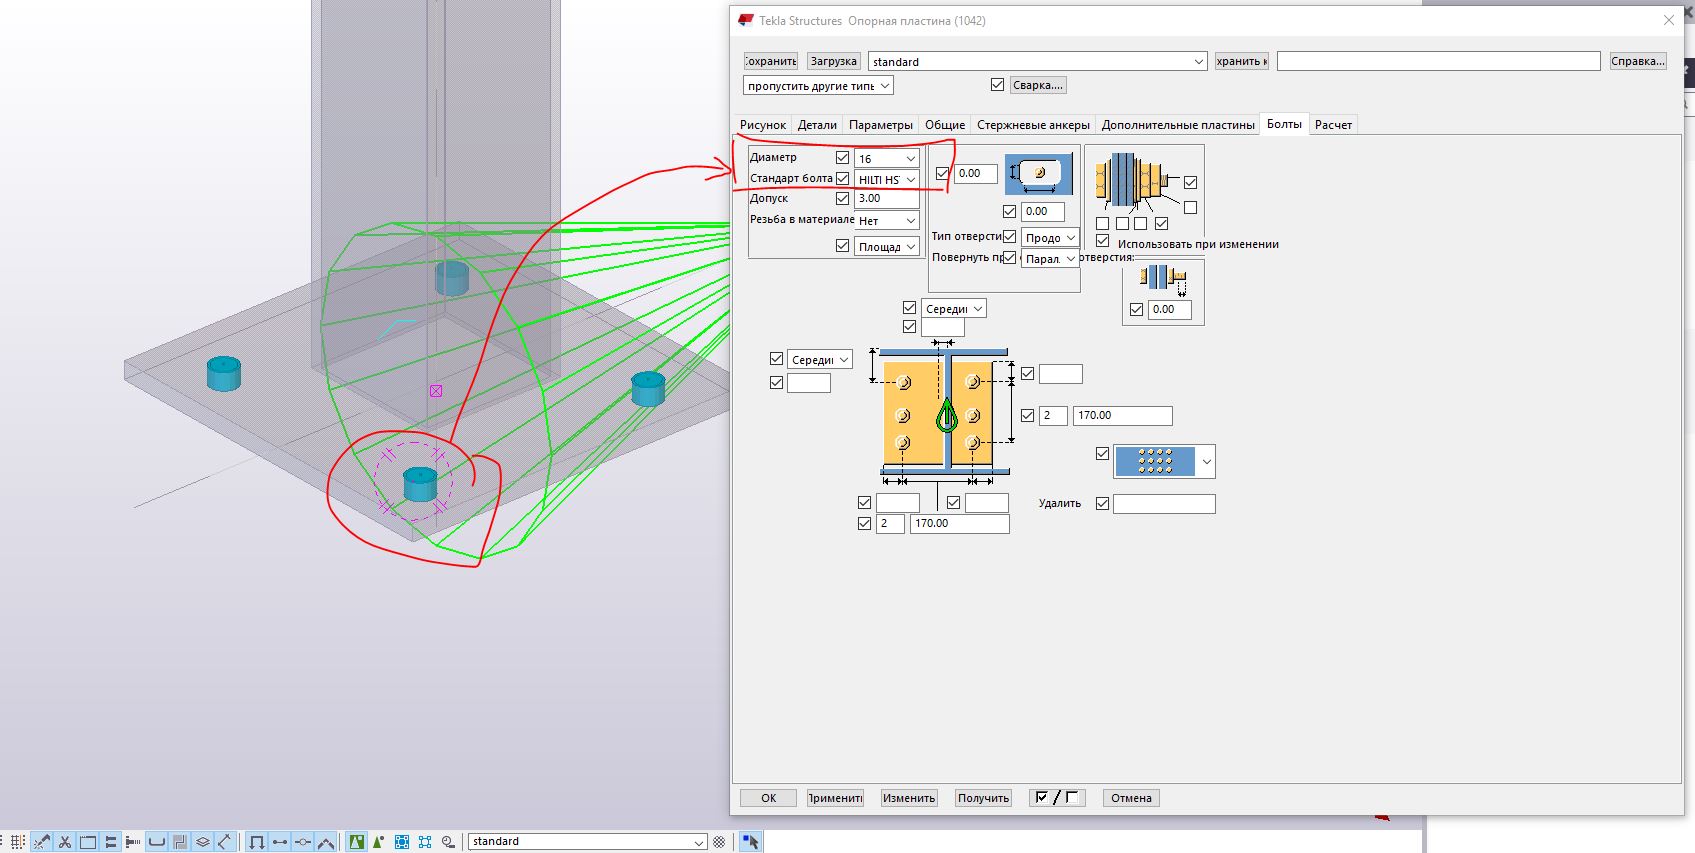Click the green highlighted select-components icon

coord(356,842)
